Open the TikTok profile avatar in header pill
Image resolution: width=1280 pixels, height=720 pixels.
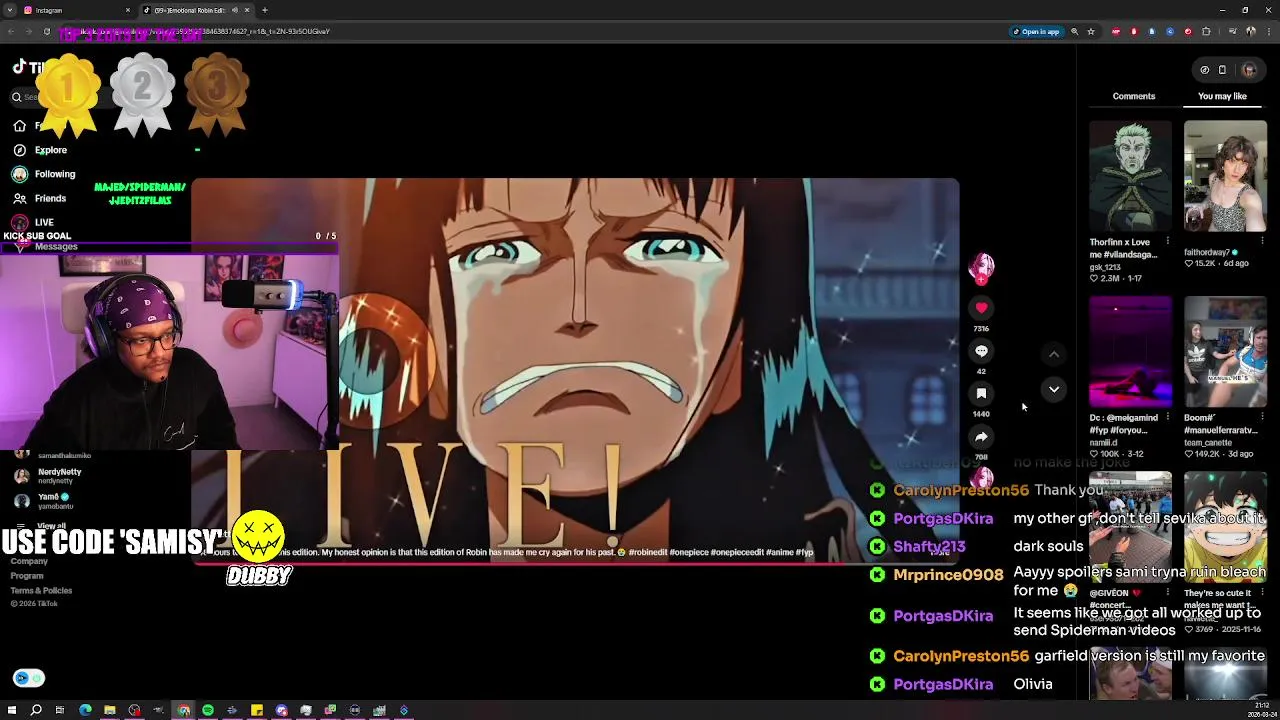1248,70
